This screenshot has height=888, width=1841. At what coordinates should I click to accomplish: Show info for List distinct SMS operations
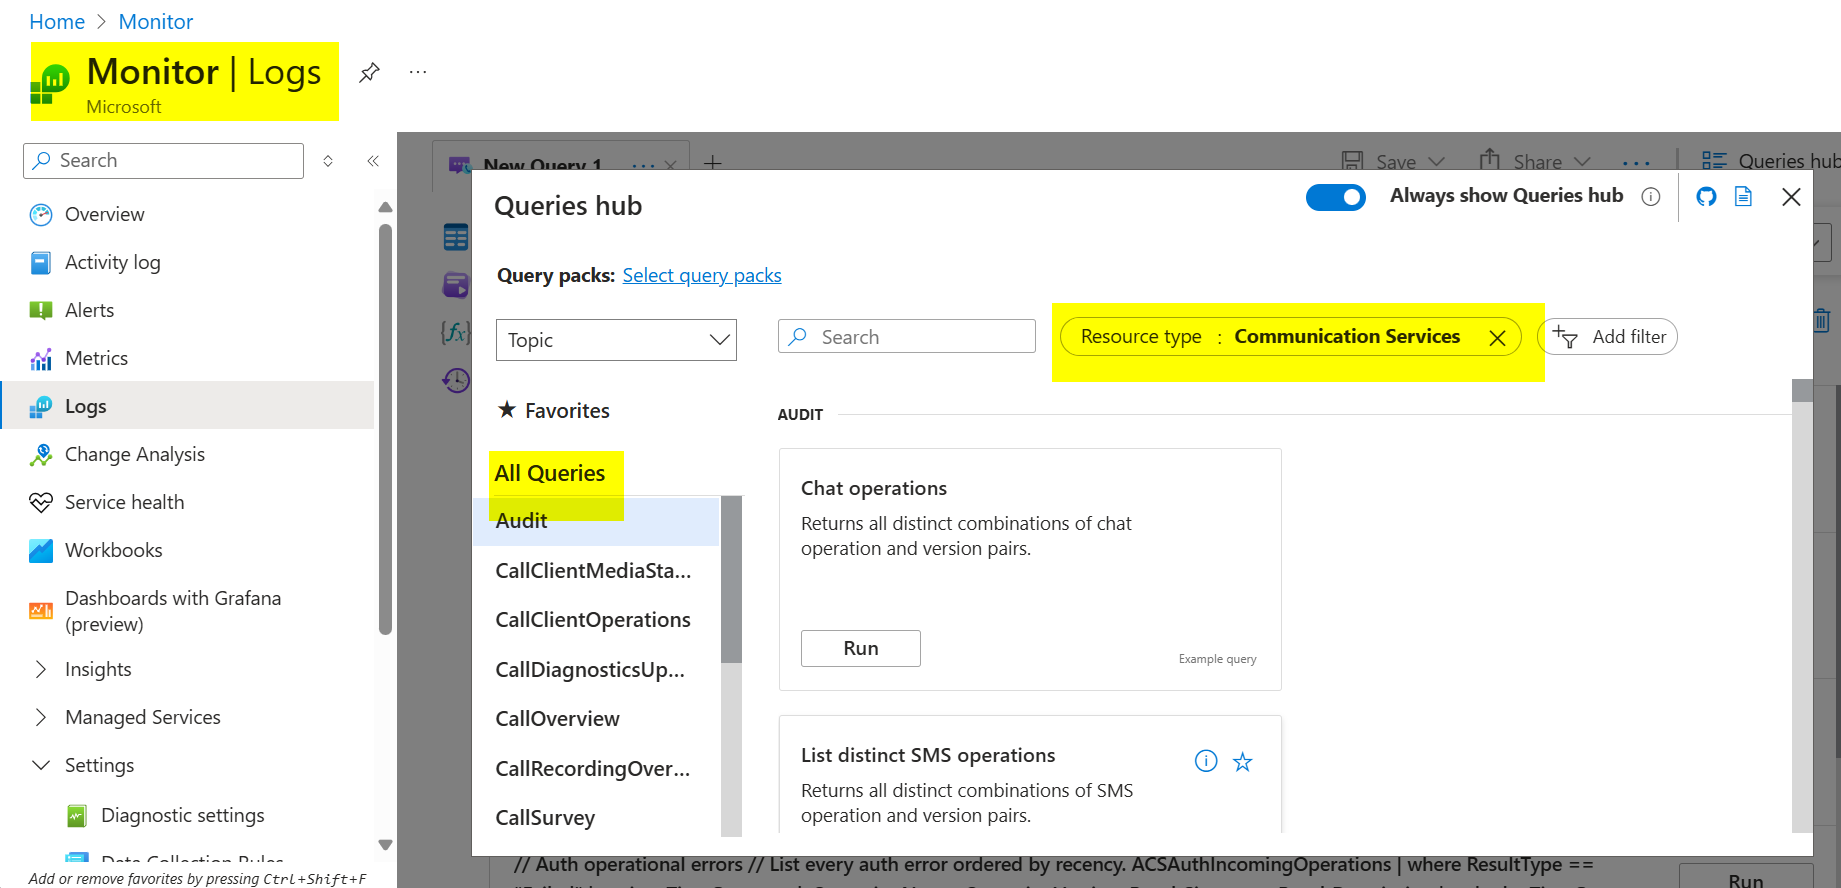point(1206,761)
